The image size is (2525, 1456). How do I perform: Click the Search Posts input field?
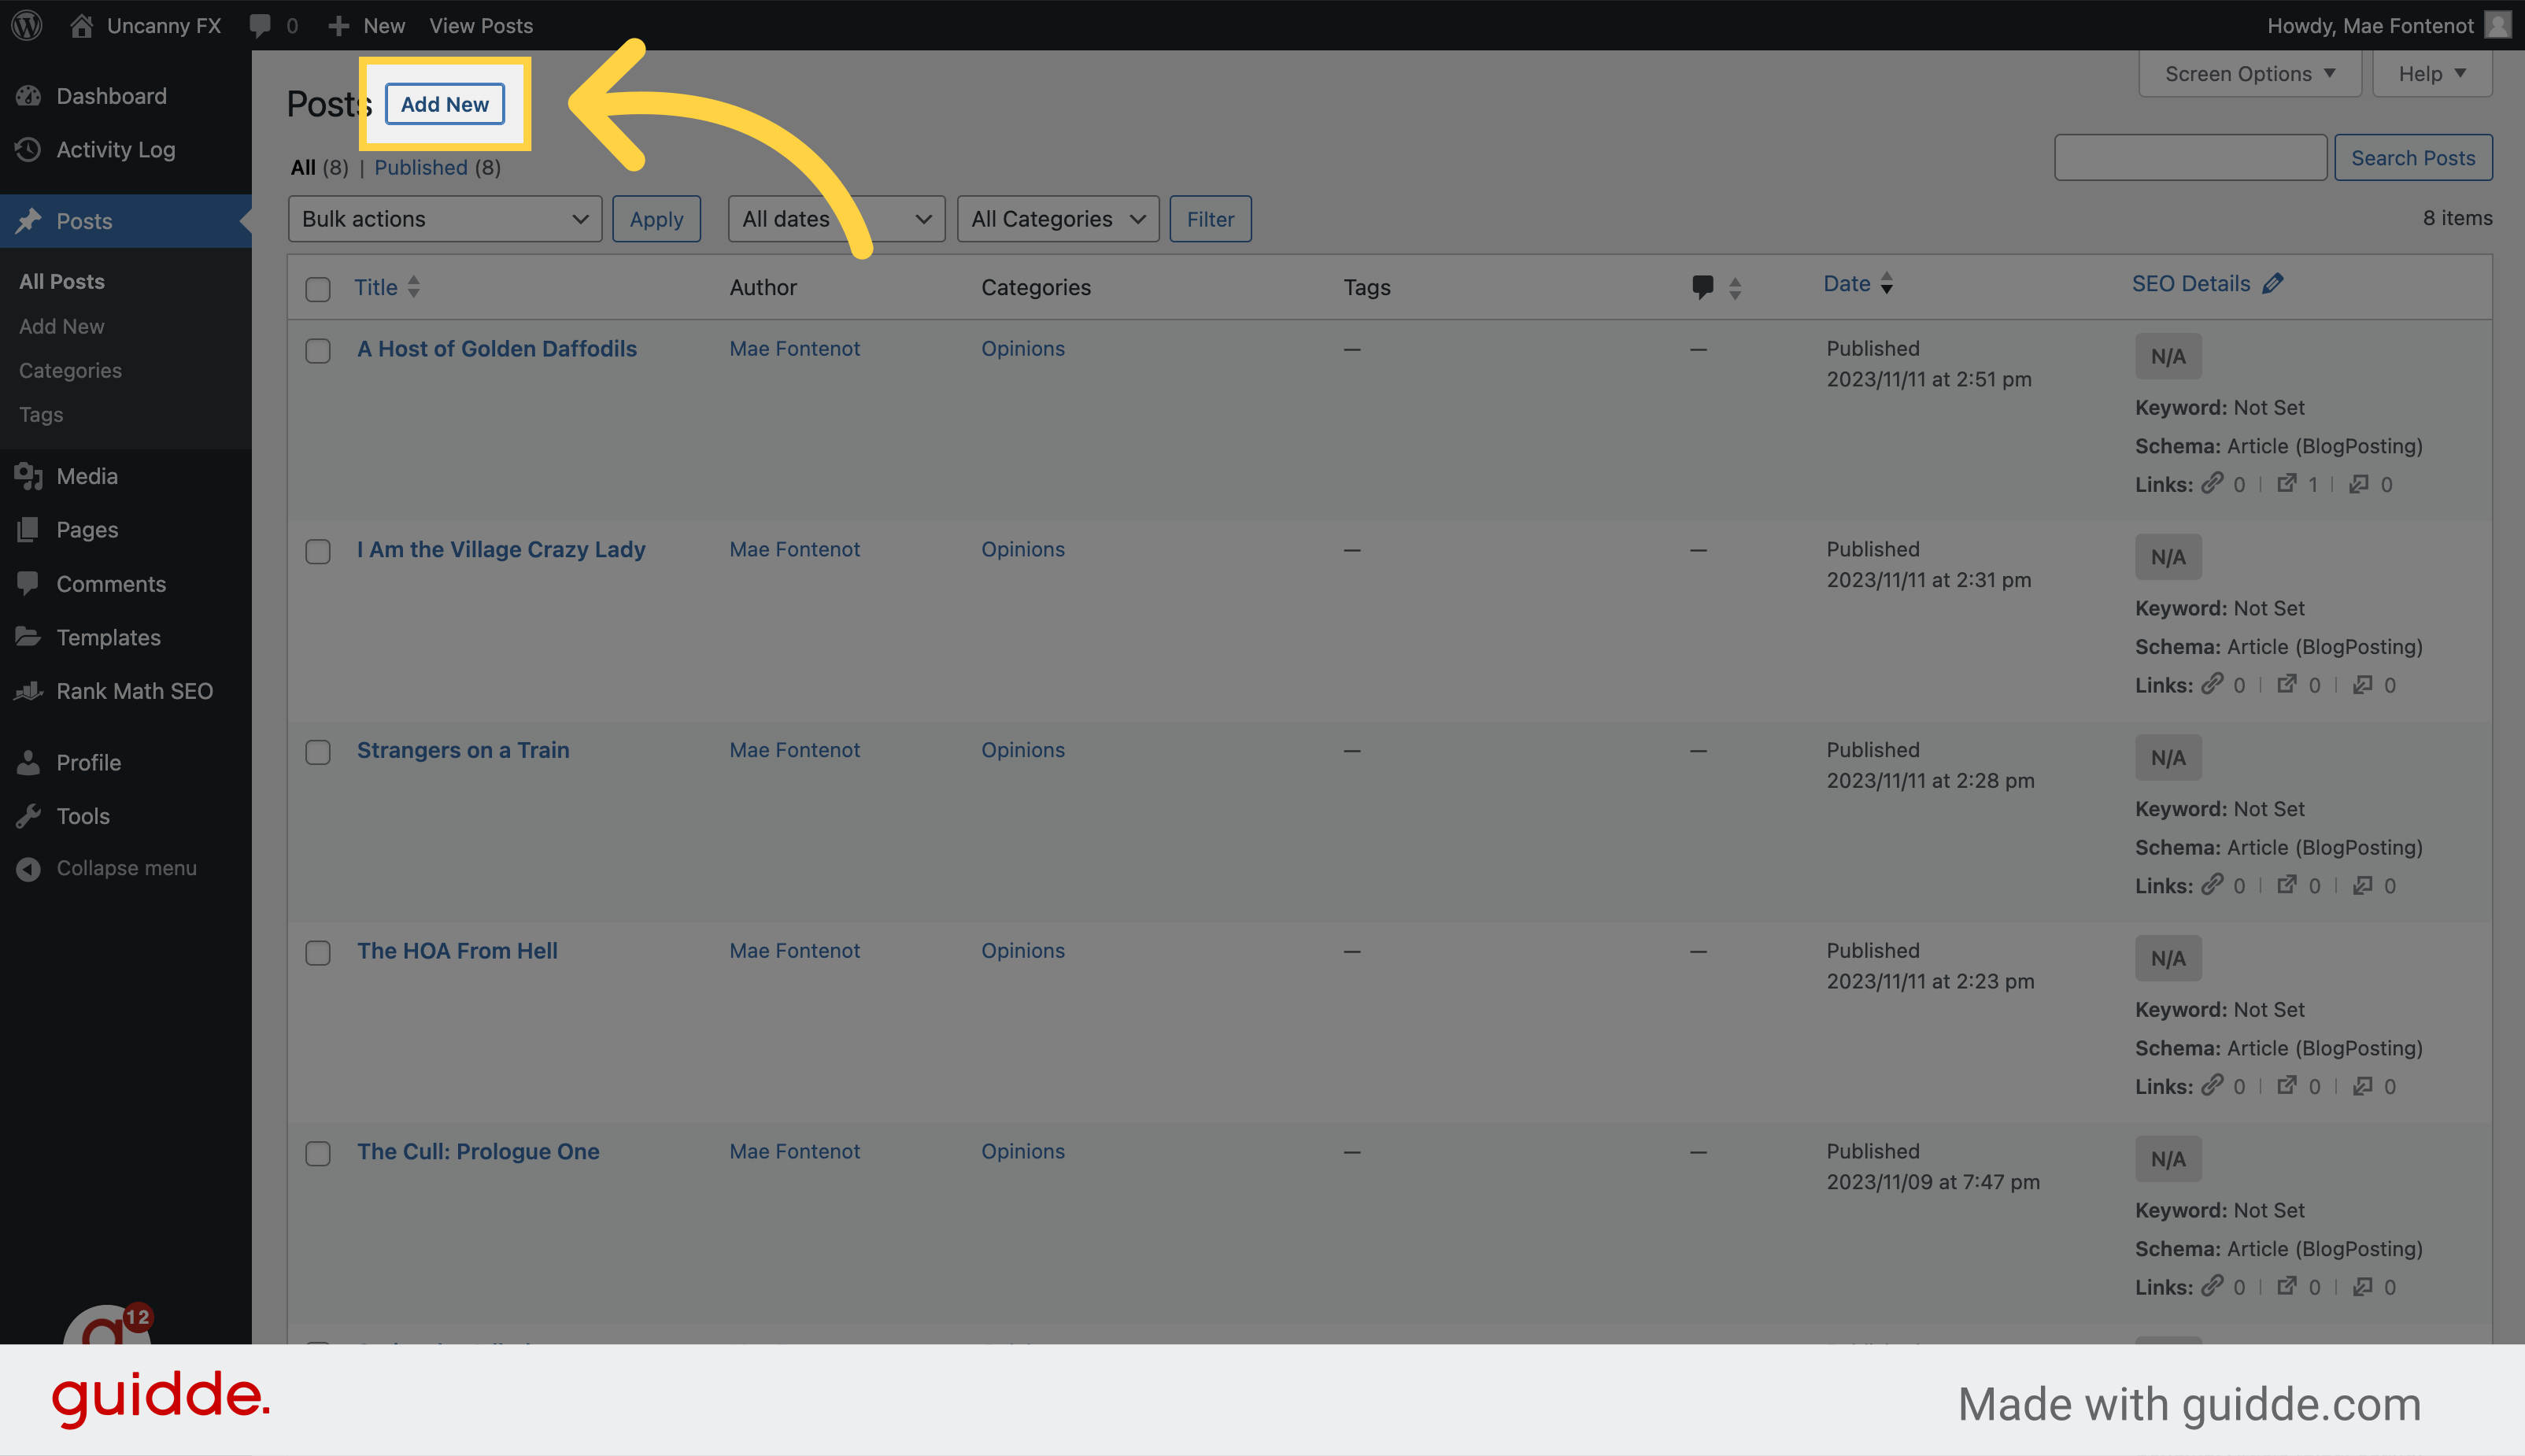pyautogui.click(x=2189, y=156)
